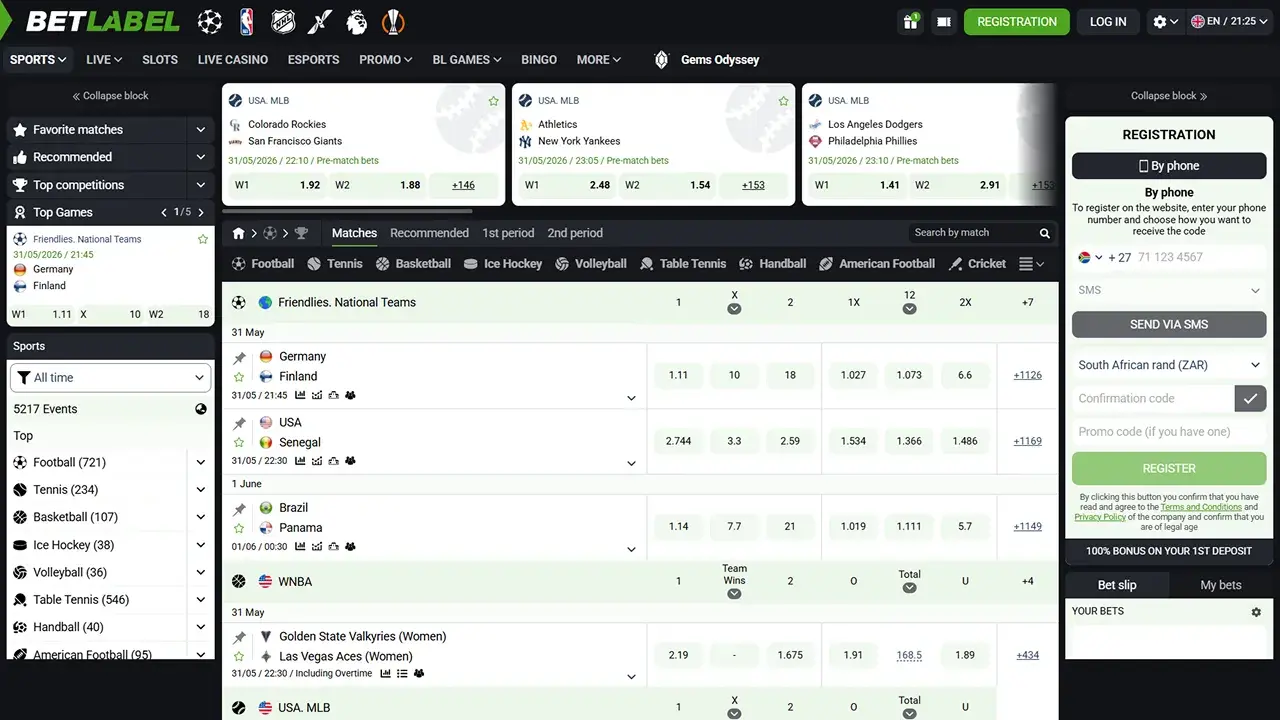The height and width of the screenshot is (720, 1280).
Task: Open the football league icon in header
Action: (x=210, y=21)
